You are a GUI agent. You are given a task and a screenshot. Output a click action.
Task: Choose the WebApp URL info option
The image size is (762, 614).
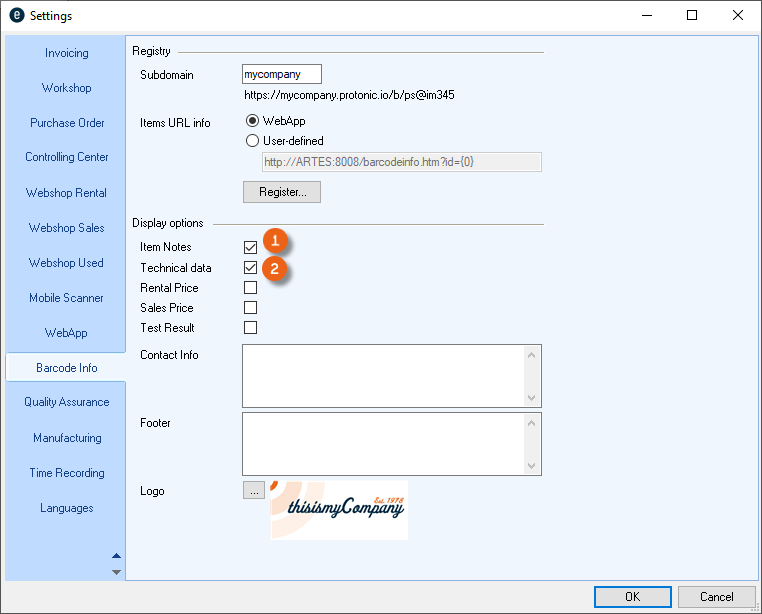click(252, 121)
